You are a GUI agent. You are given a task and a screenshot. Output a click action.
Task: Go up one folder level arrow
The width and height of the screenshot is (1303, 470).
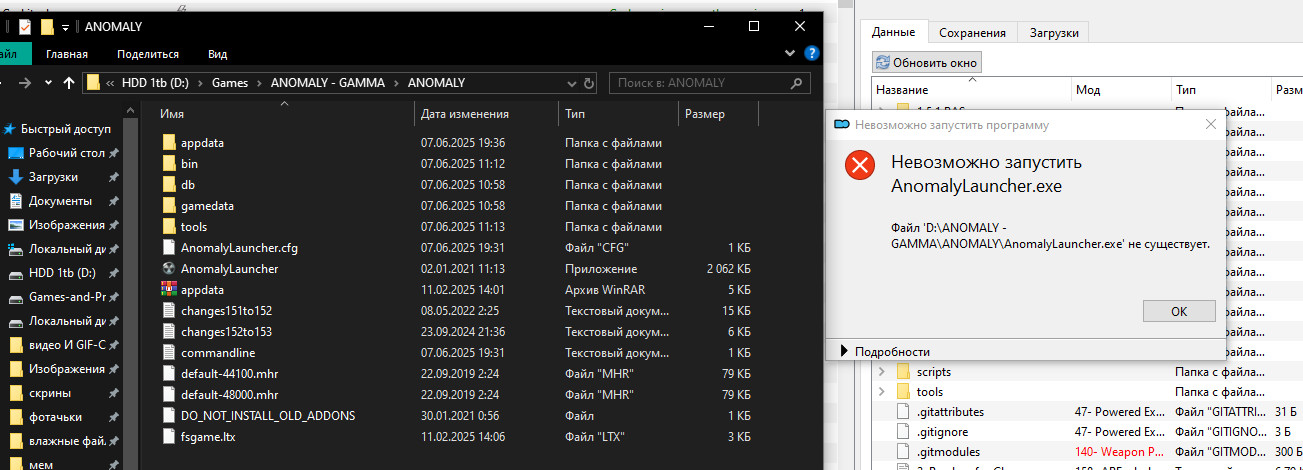[x=69, y=83]
